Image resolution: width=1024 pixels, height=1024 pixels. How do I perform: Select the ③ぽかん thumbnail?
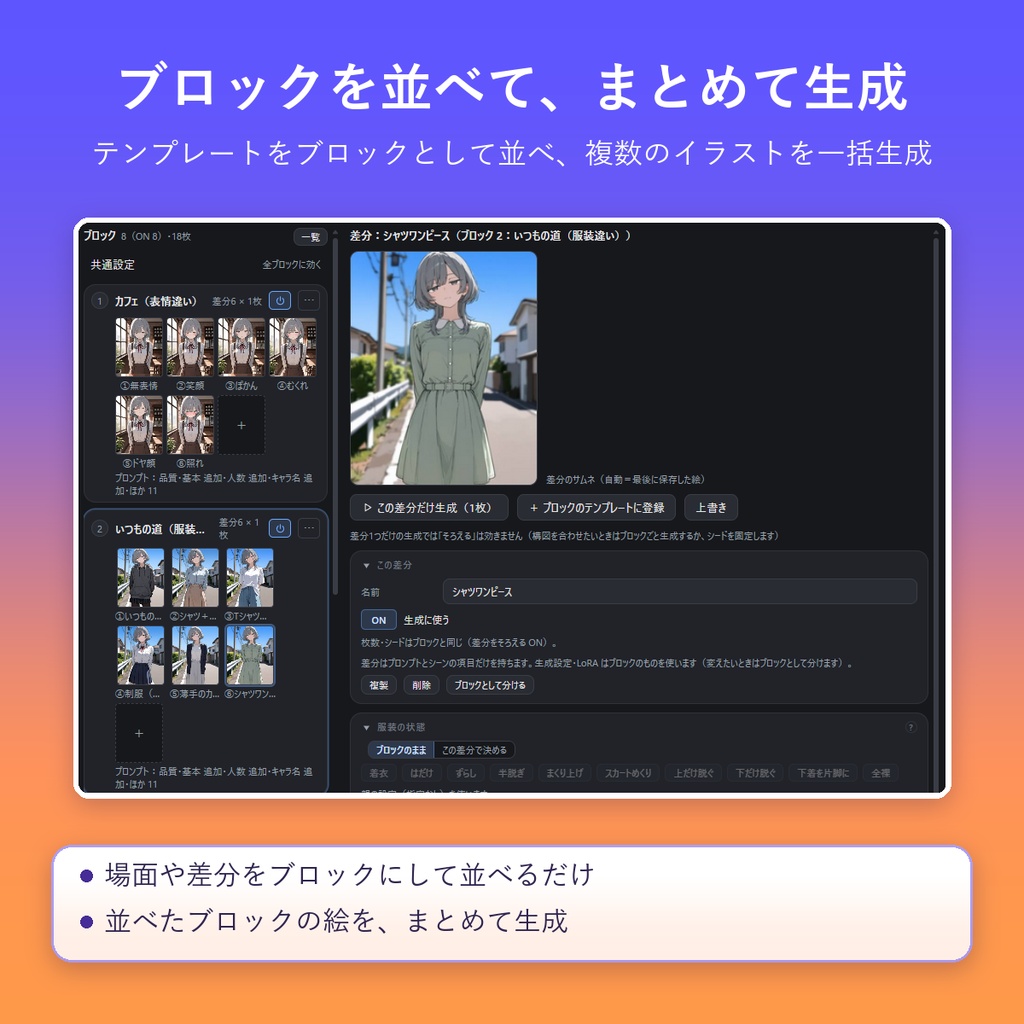(x=242, y=347)
